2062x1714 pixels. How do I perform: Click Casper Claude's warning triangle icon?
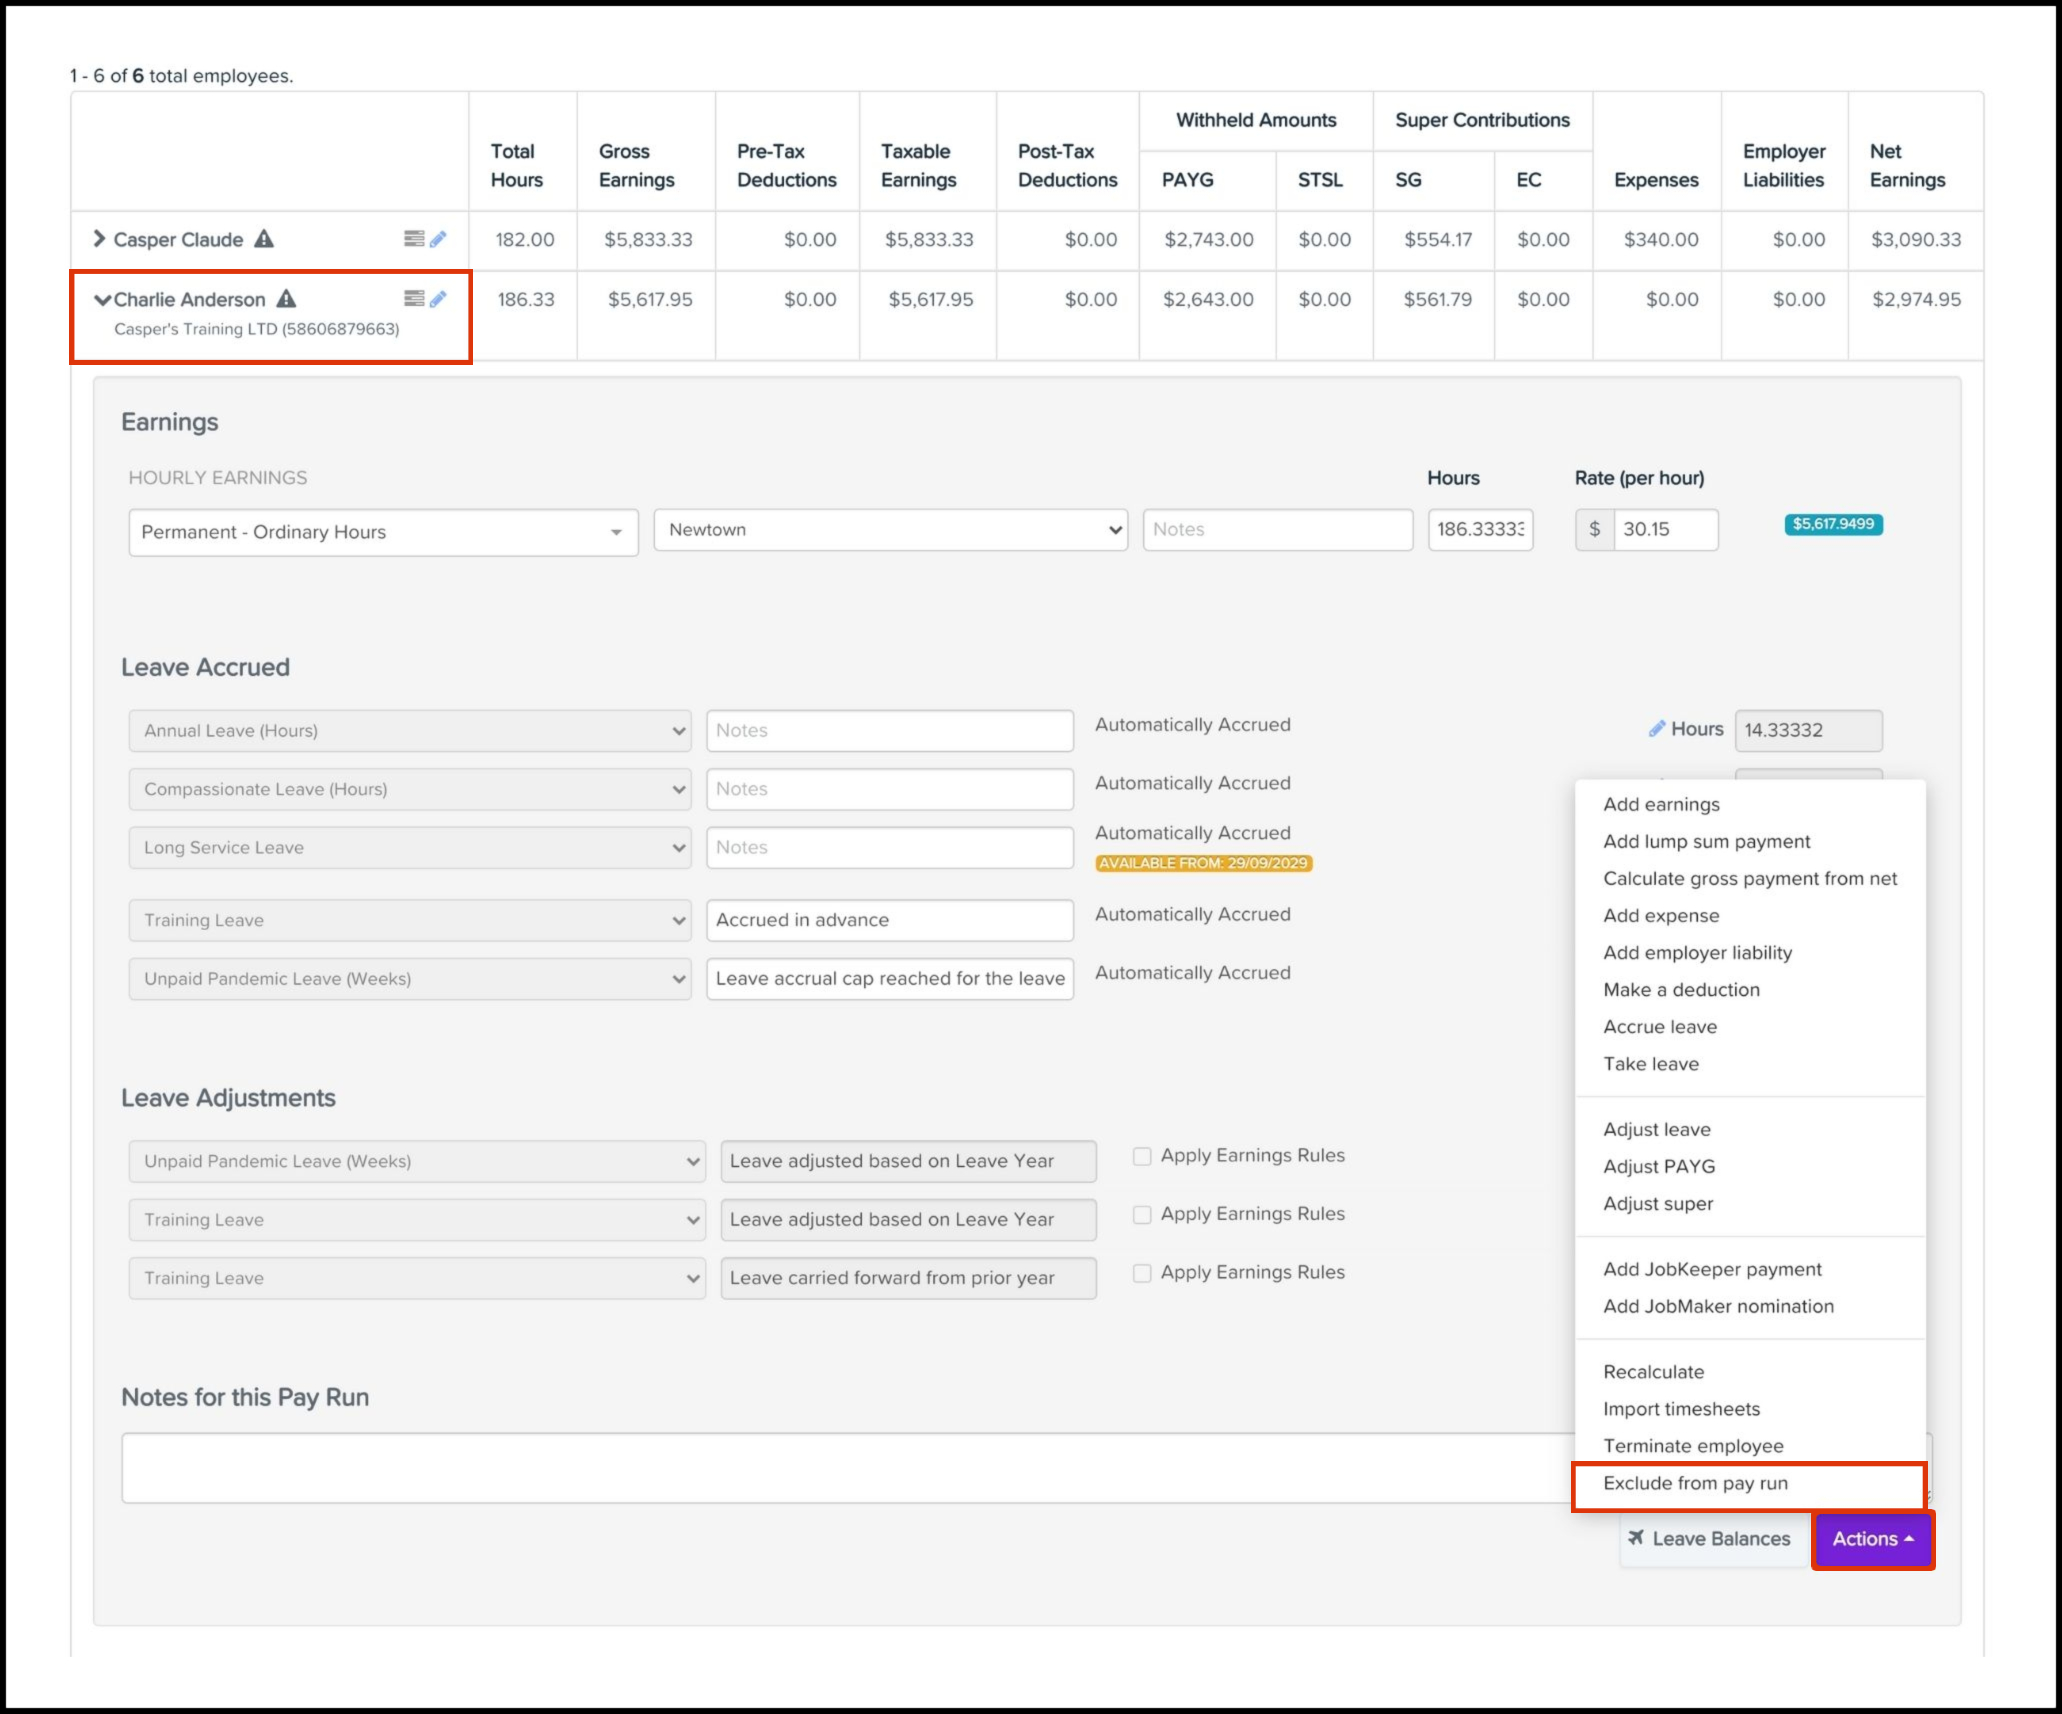[x=264, y=239]
